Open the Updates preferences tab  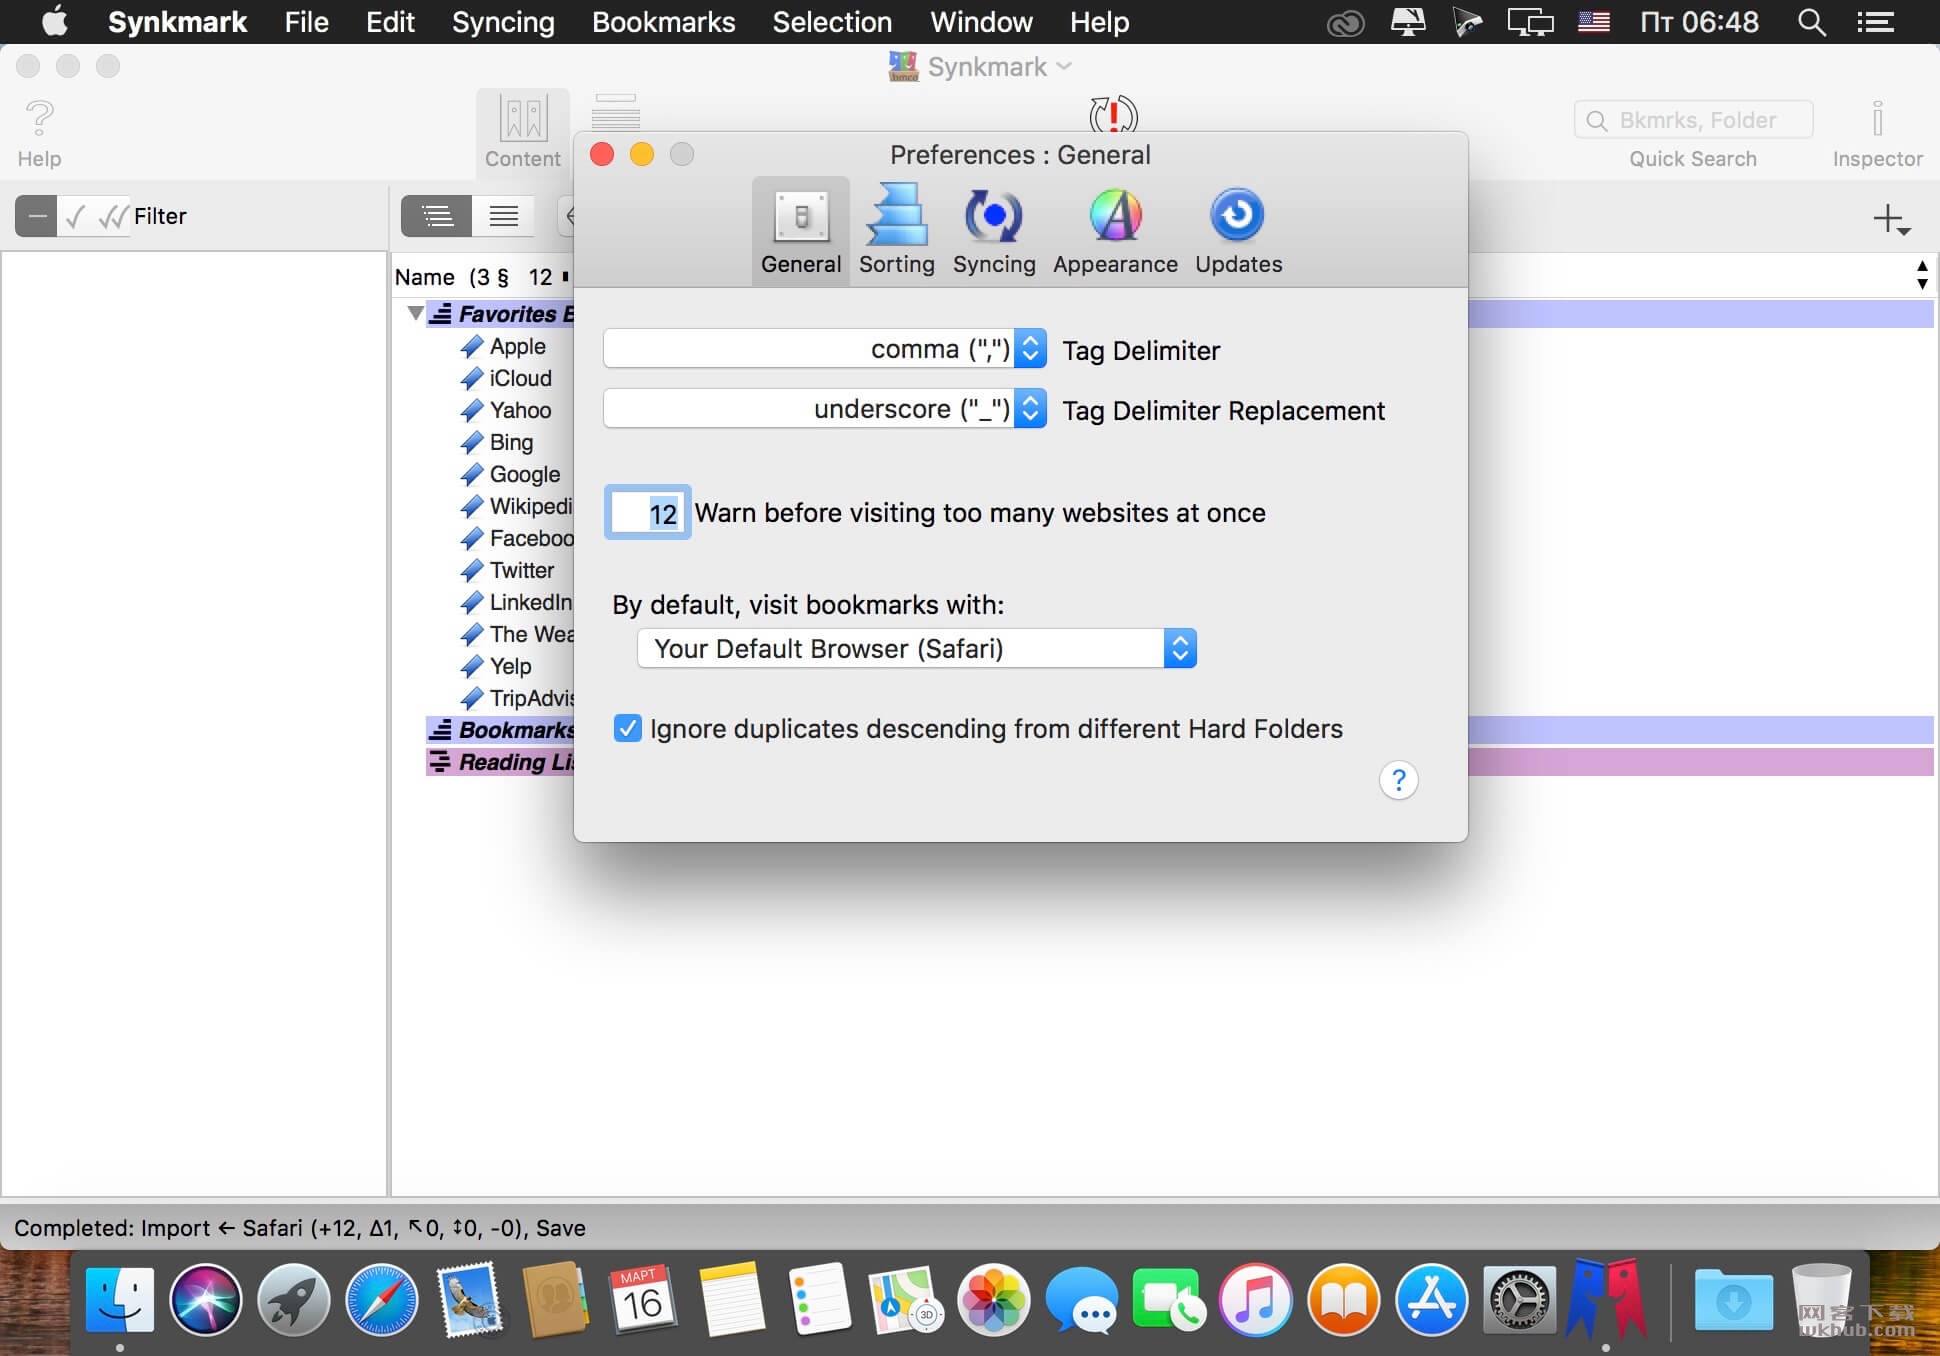point(1238,232)
